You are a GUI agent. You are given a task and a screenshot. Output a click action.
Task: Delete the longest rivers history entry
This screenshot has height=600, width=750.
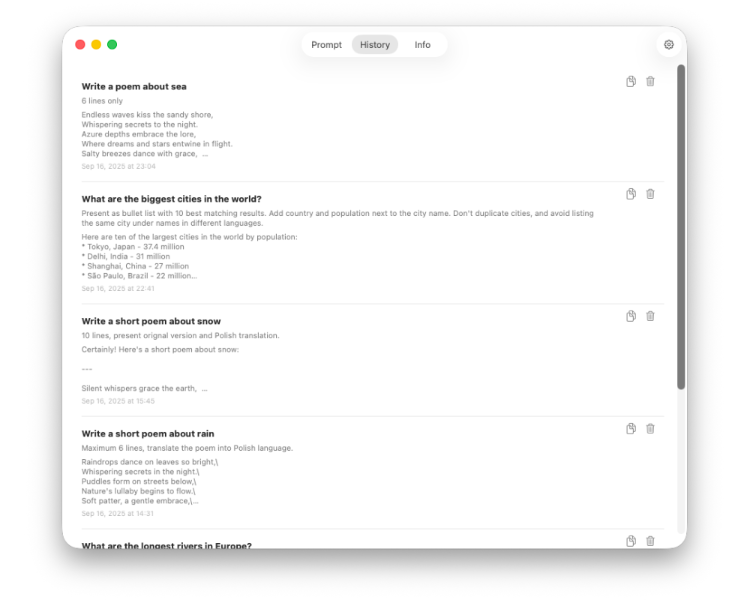(x=650, y=541)
